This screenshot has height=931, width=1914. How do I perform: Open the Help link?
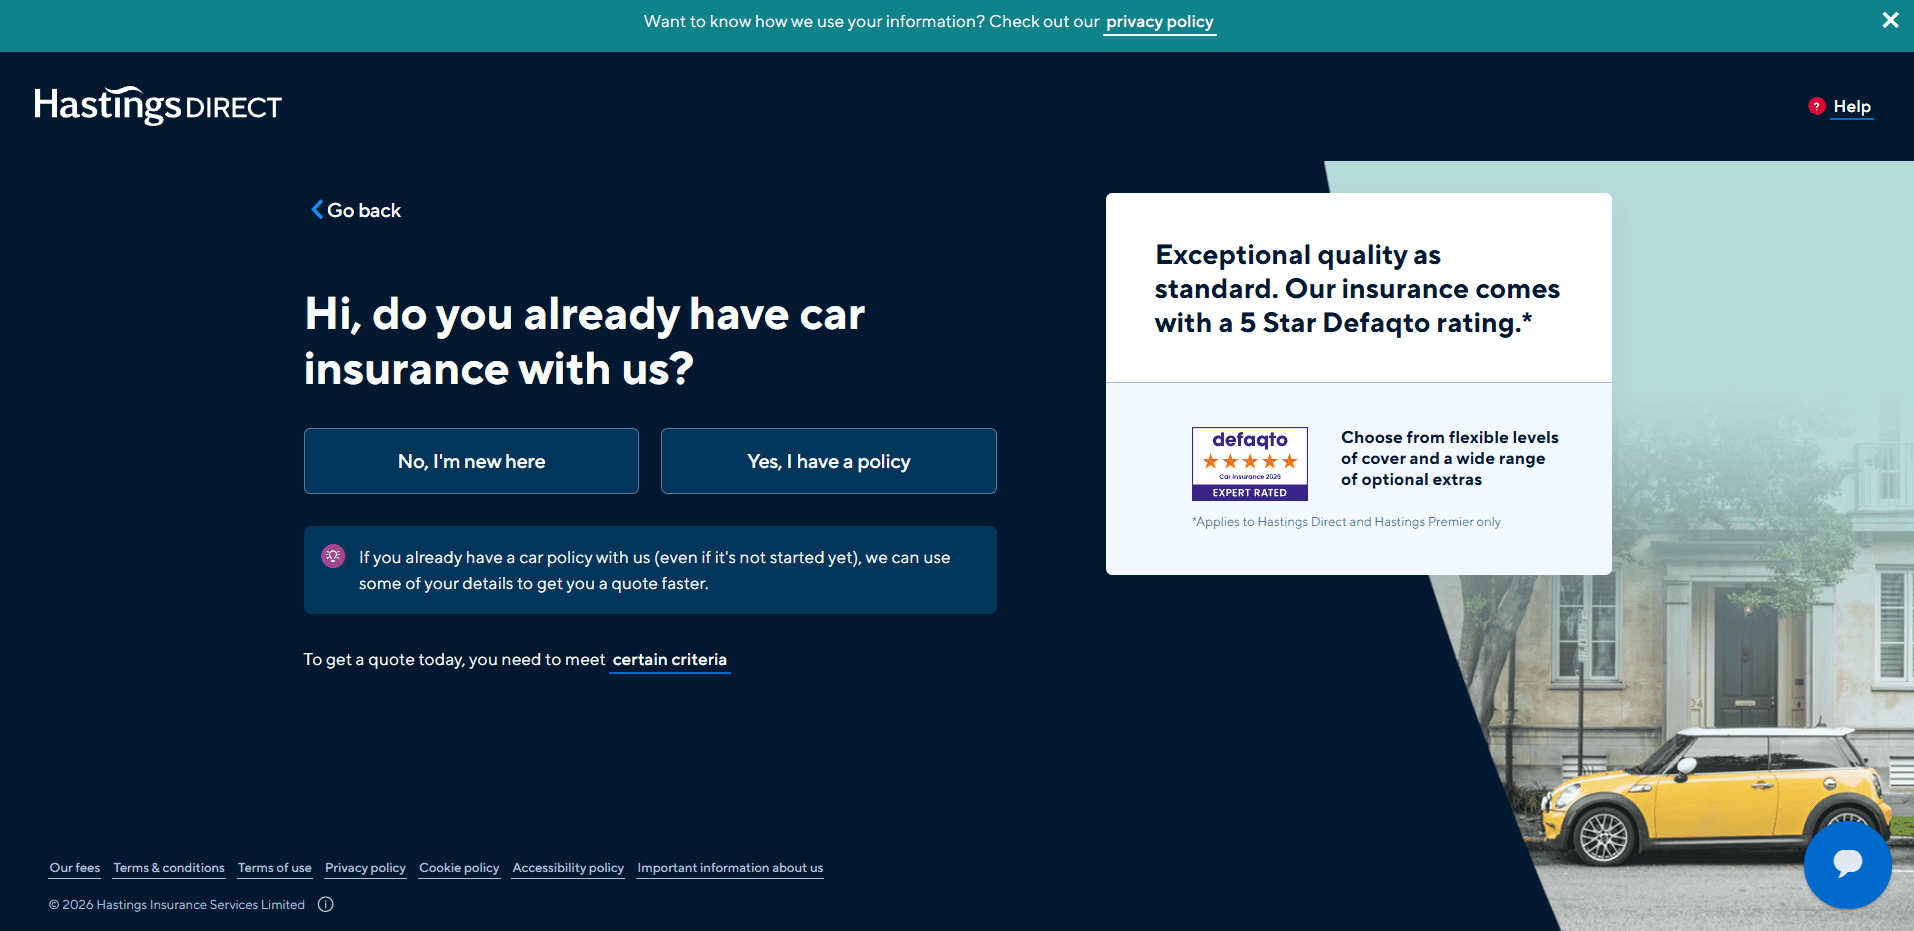pos(1852,106)
